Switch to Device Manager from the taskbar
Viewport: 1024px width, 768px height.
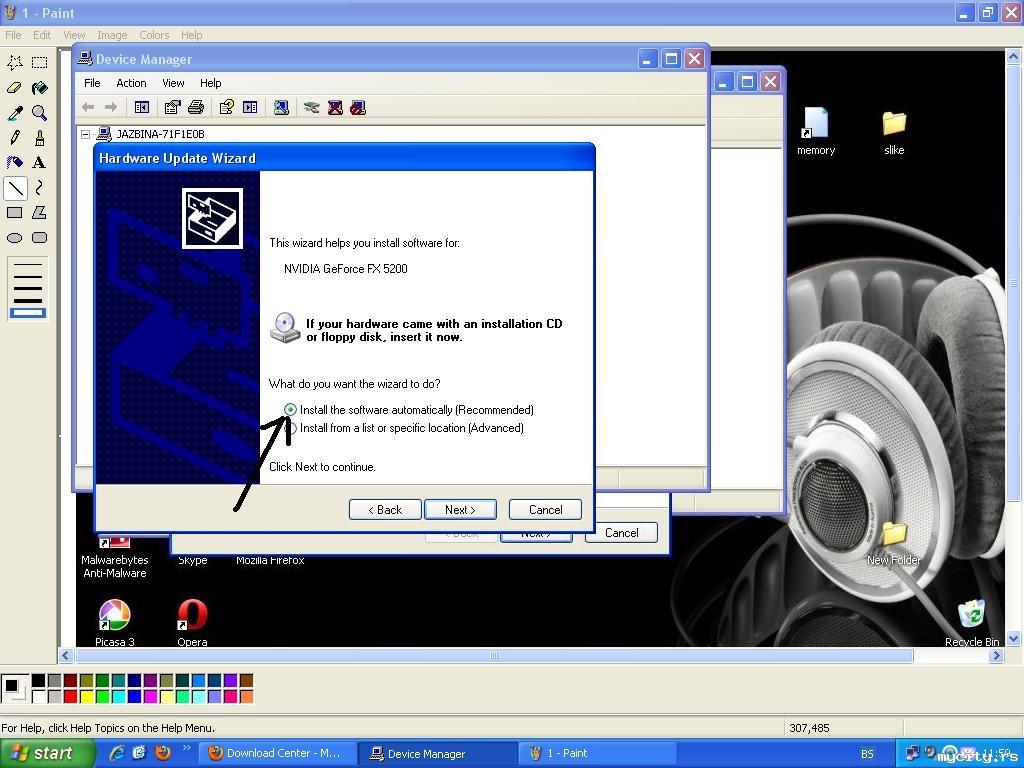click(438, 754)
